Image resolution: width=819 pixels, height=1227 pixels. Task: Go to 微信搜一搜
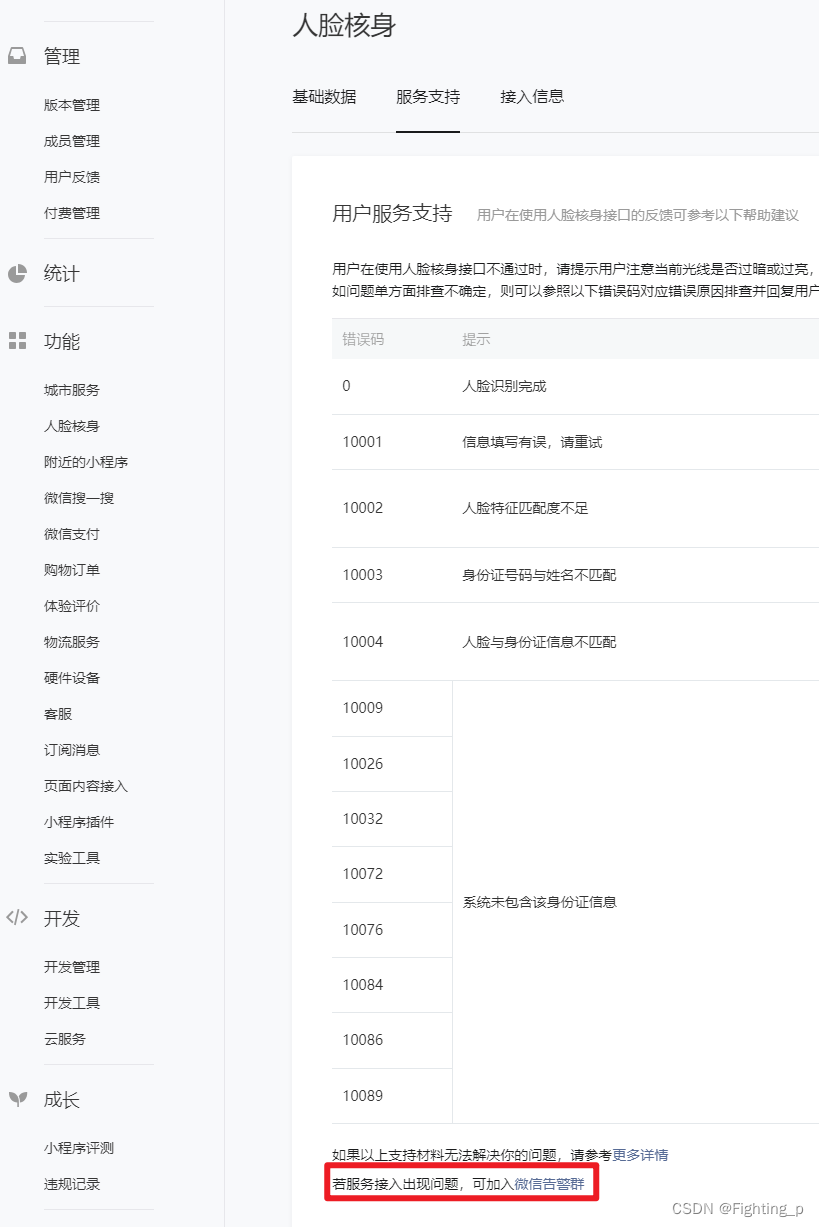tap(79, 498)
